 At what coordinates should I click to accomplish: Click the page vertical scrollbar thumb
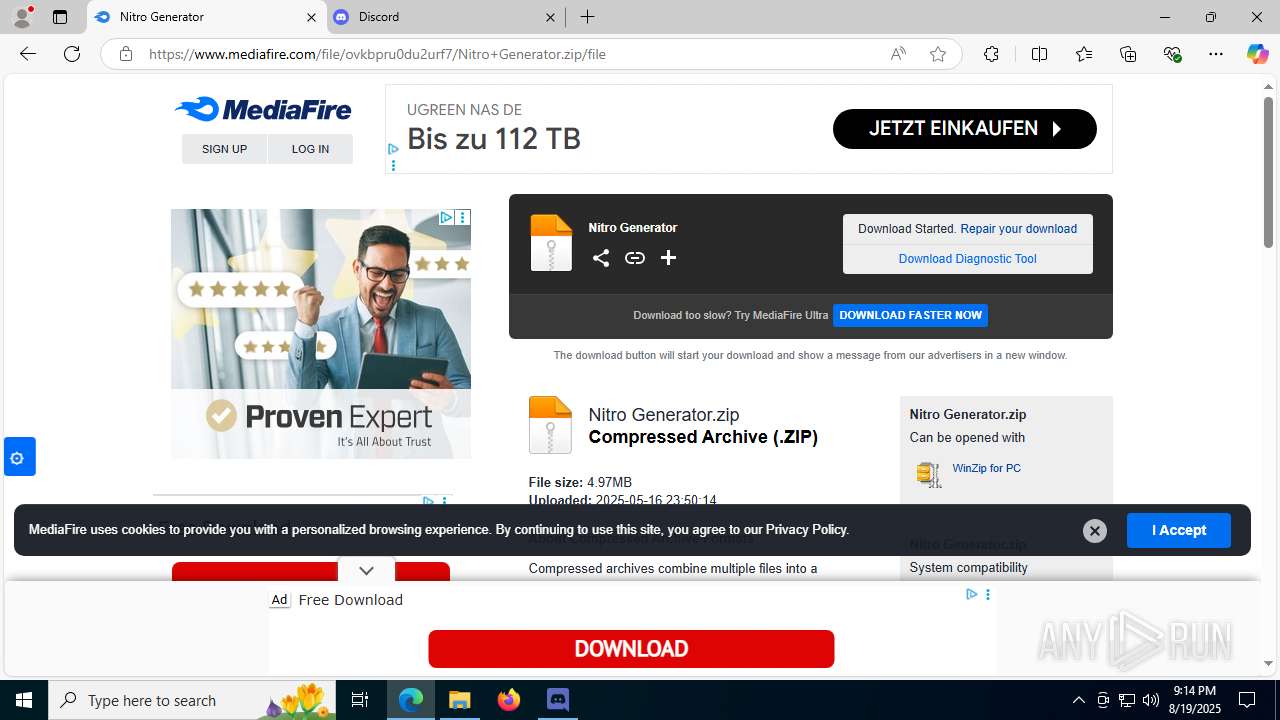(1268, 172)
